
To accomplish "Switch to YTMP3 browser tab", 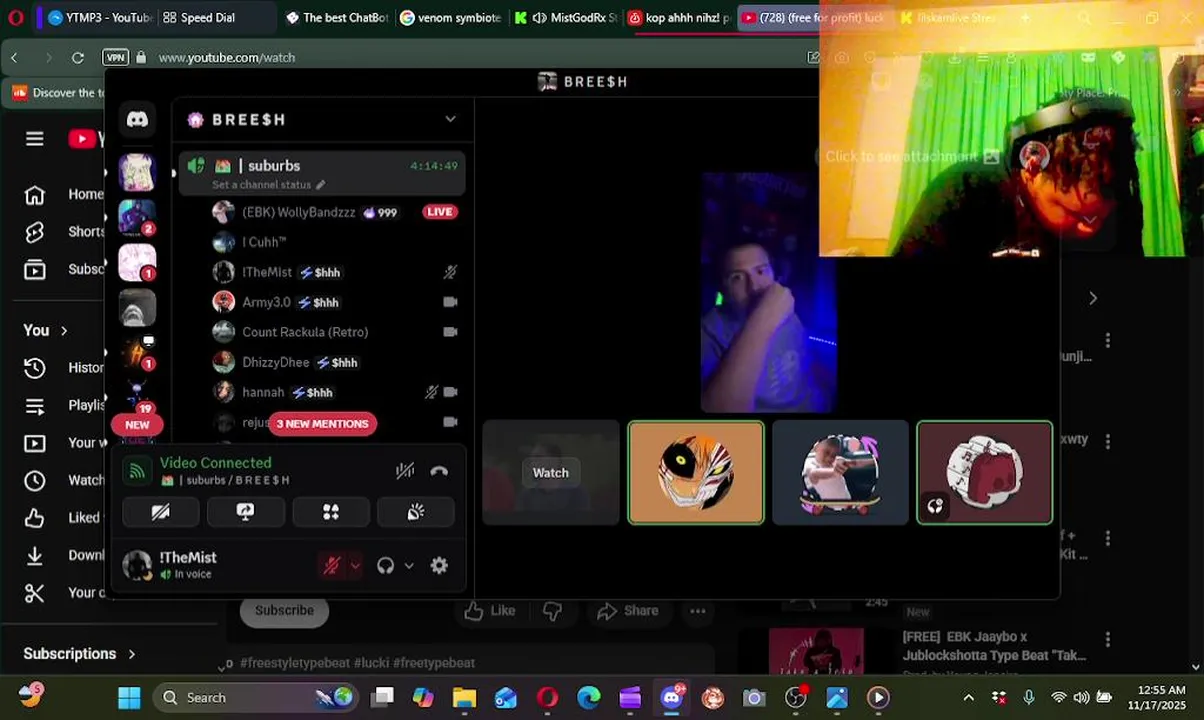I will [x=99, y=18].
